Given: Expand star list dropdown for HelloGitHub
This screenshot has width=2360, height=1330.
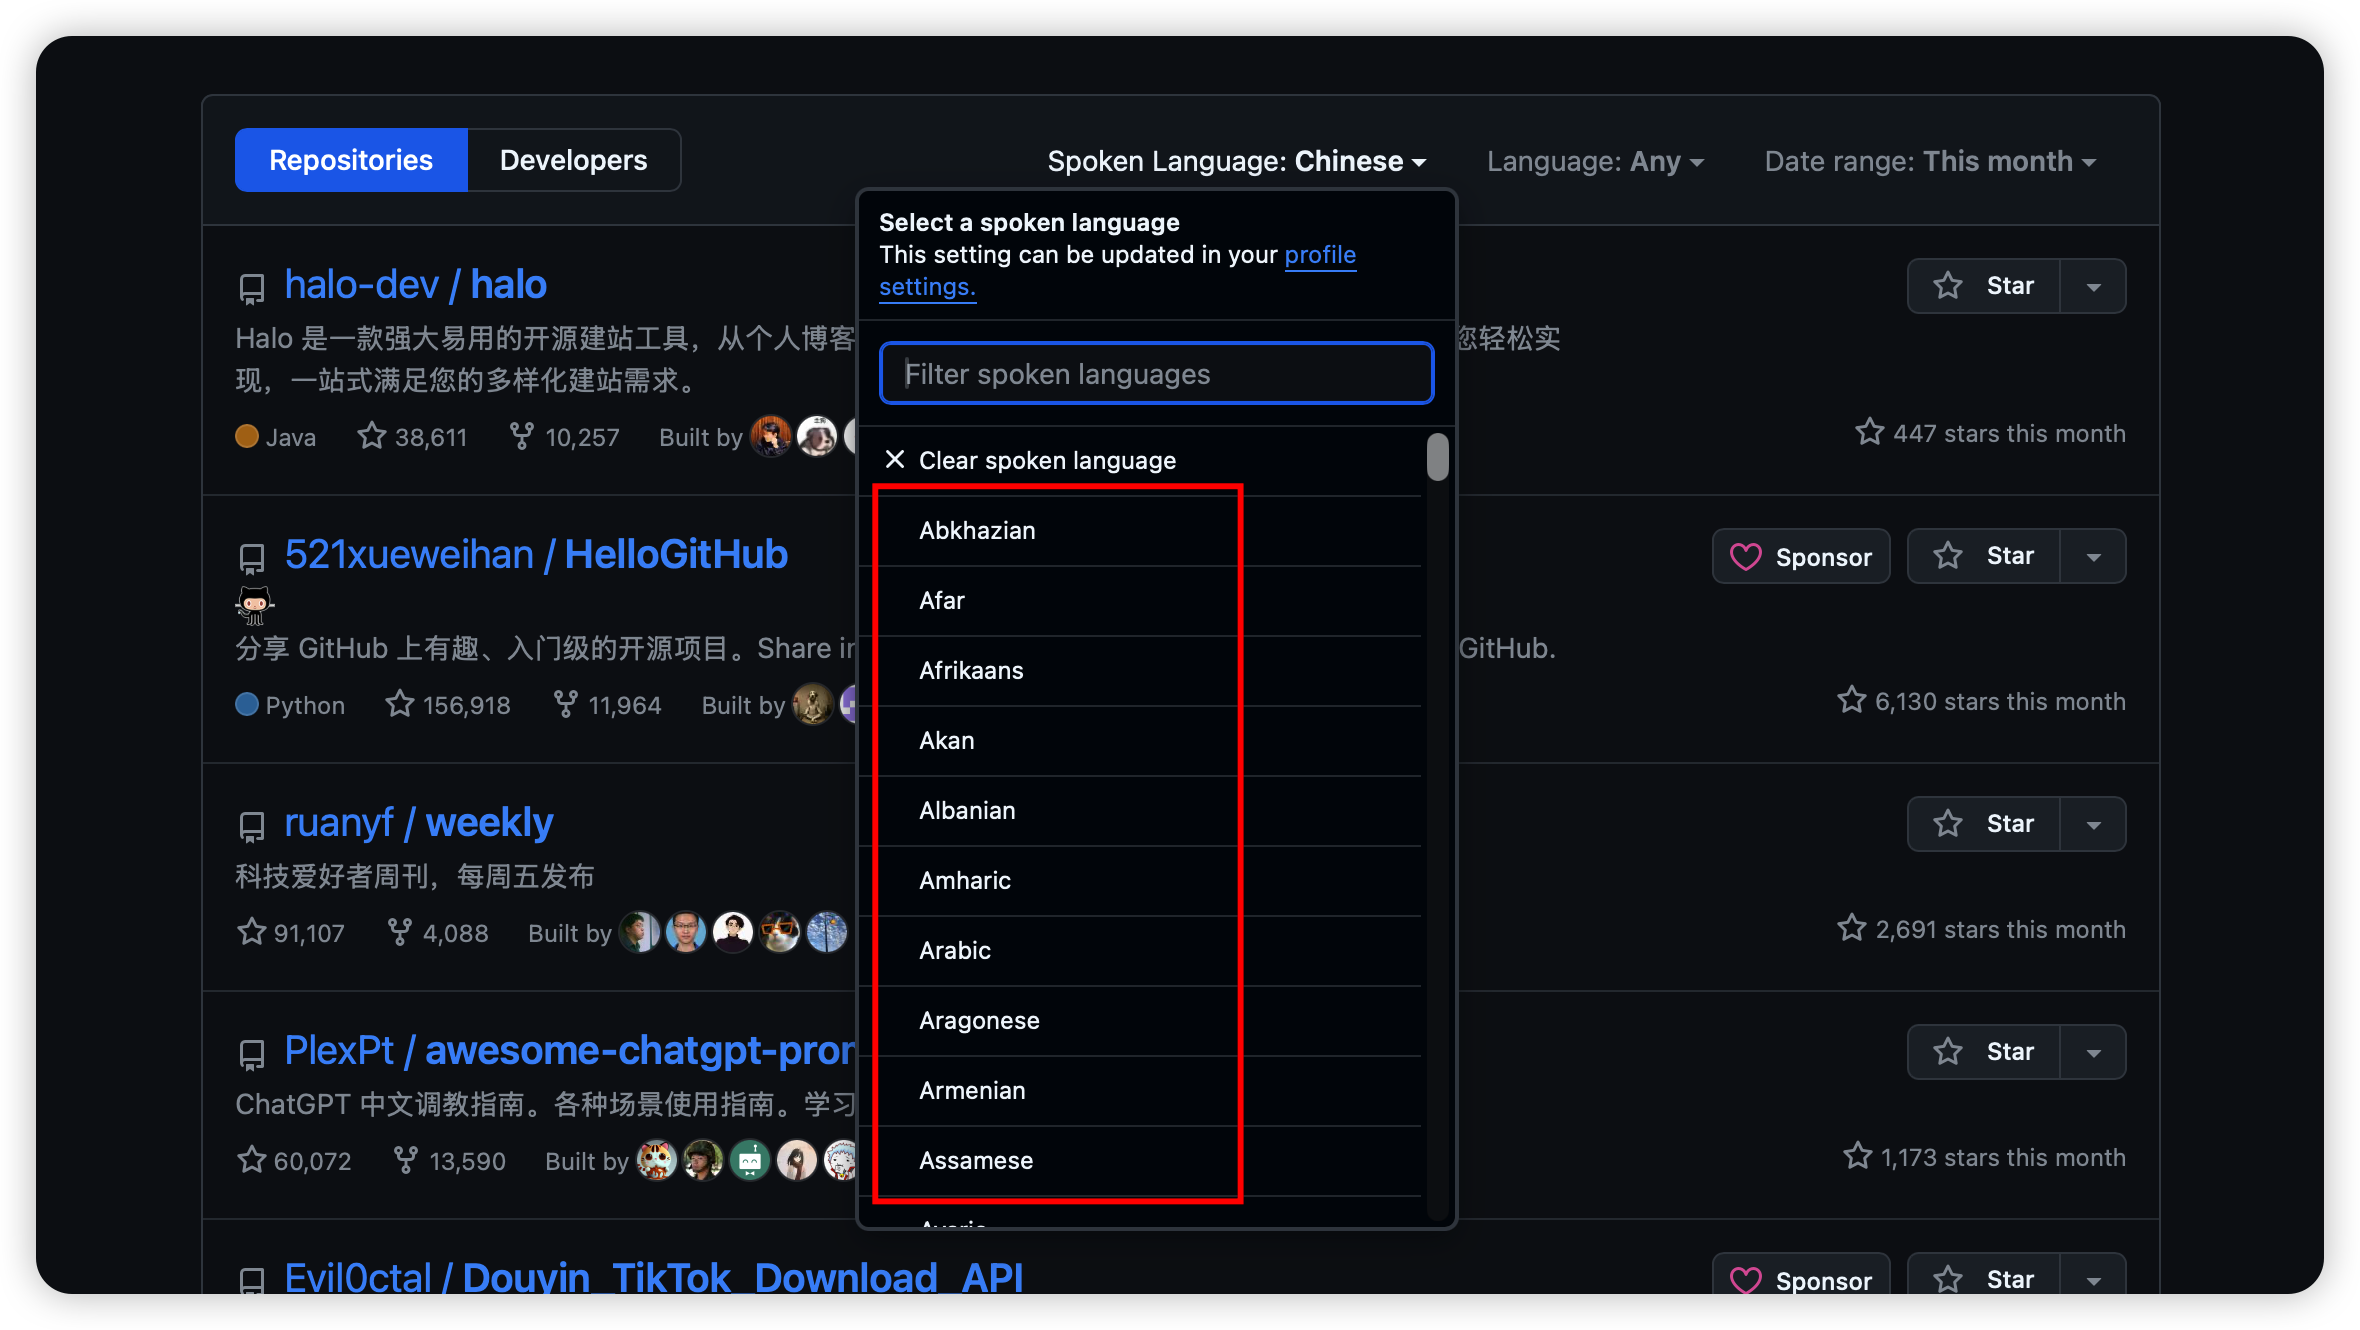Looking at the screenshot, I should (2093, 556).
